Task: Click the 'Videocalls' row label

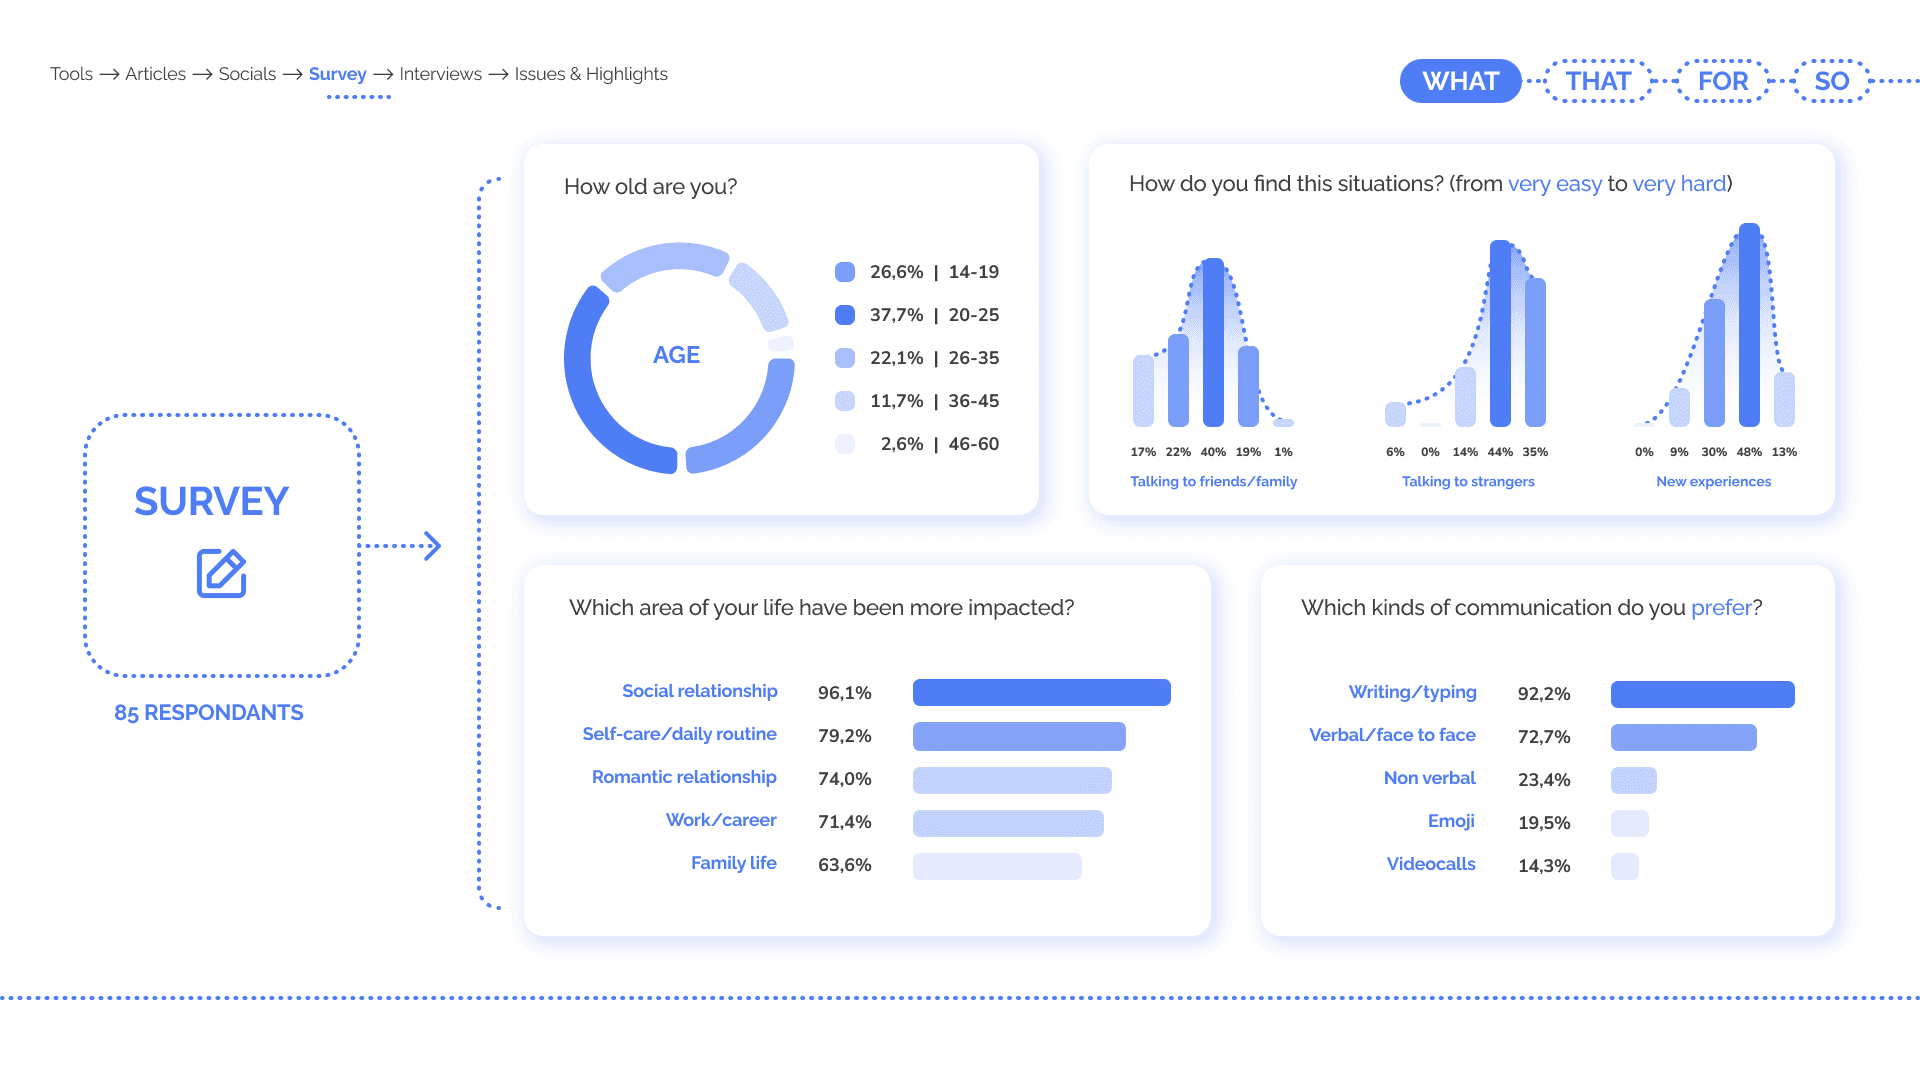Action: [1431, 864]
